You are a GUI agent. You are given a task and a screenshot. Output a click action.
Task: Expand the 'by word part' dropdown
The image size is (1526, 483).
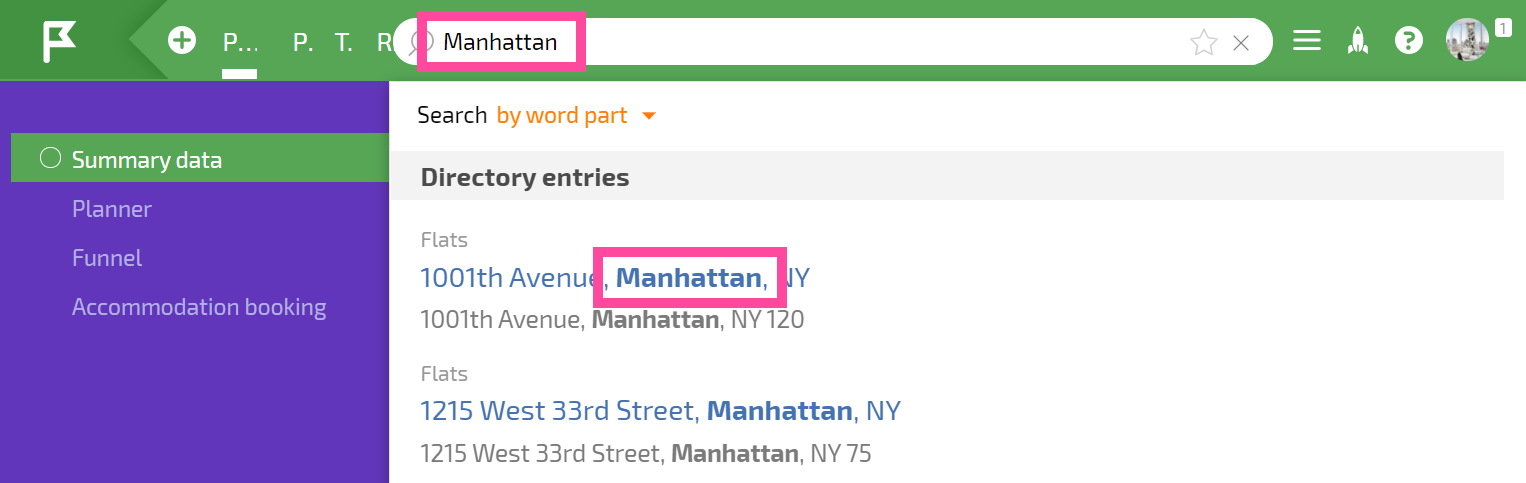[x=562, y=115]
